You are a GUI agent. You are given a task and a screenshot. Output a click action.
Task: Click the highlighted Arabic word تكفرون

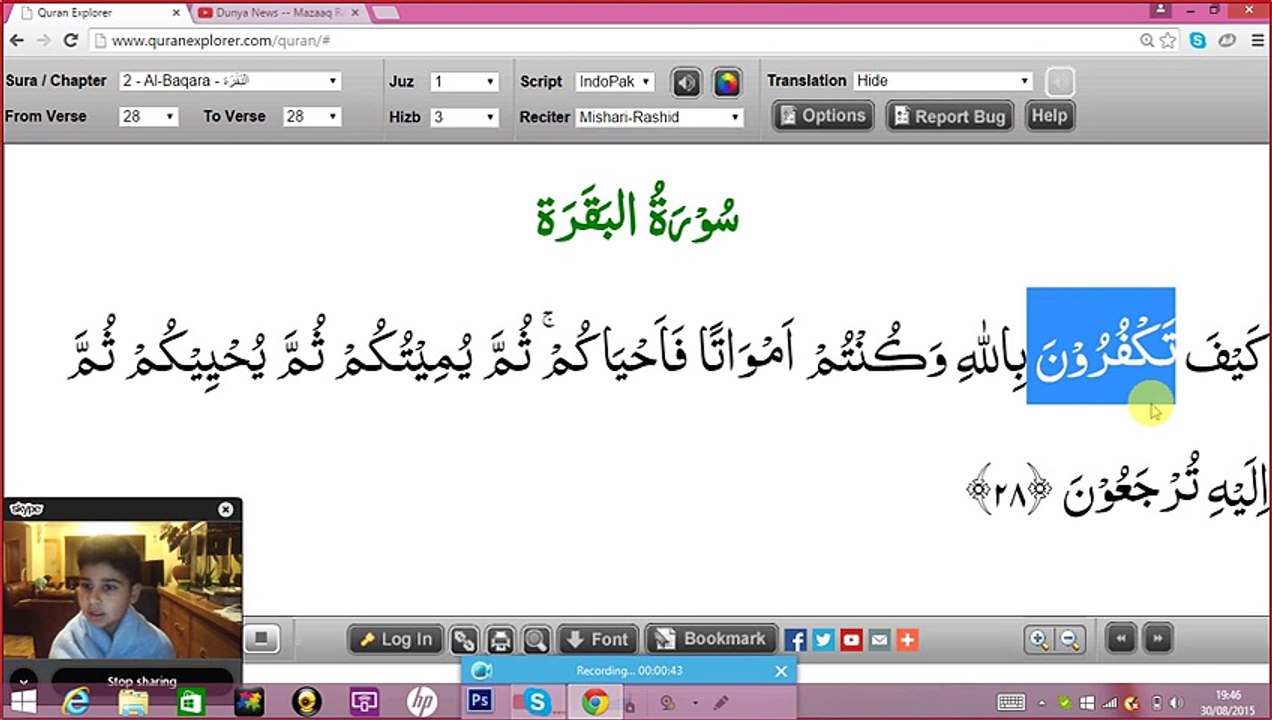tap(1101, 346)
